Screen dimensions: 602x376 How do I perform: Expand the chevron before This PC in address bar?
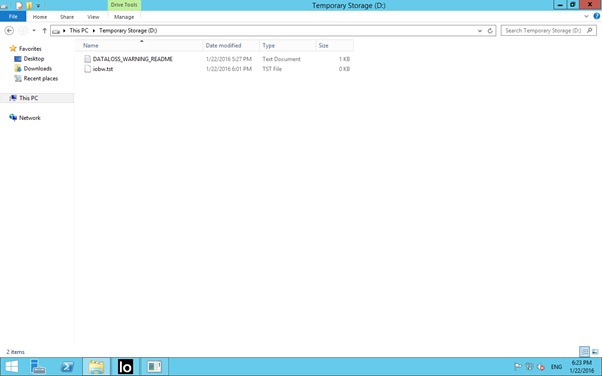tap(64, 31)
